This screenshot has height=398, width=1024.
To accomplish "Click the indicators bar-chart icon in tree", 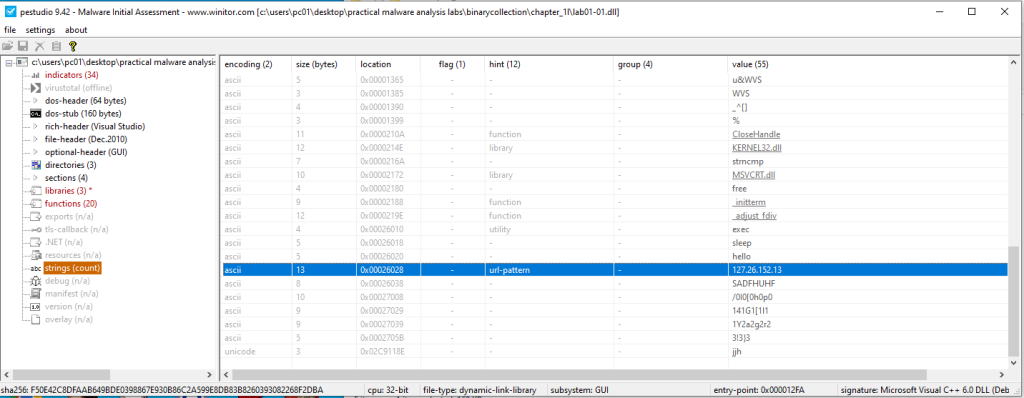I will [x=35, y=75].
